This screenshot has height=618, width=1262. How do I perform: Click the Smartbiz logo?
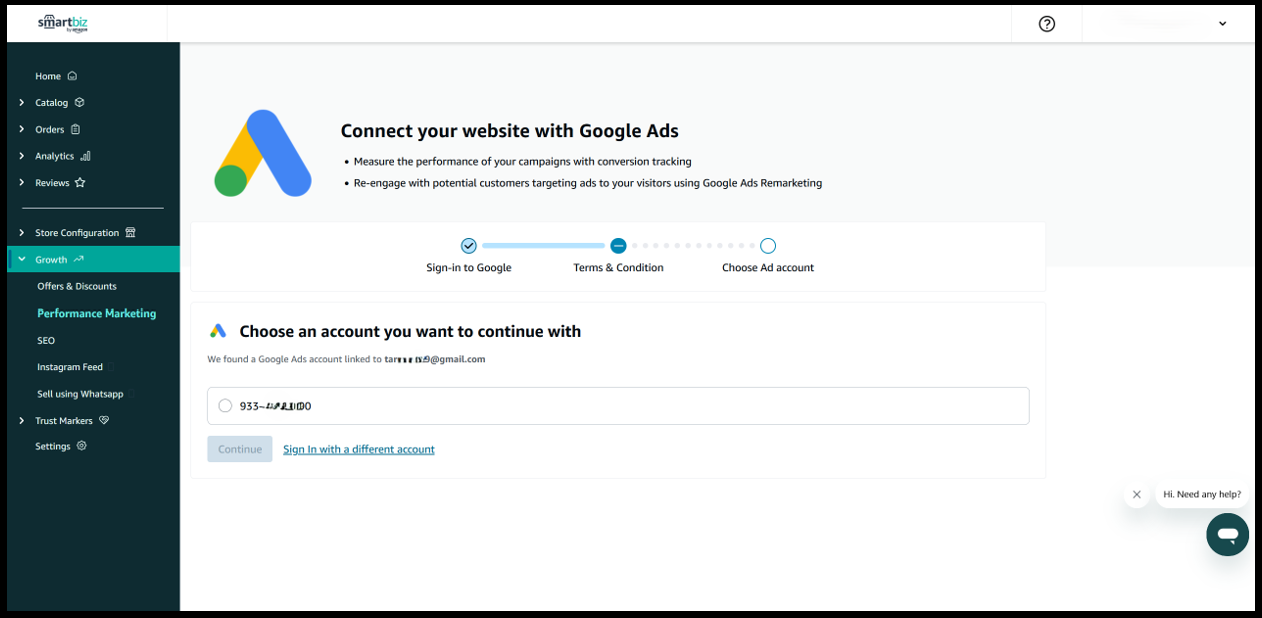[x=63, y=23]
